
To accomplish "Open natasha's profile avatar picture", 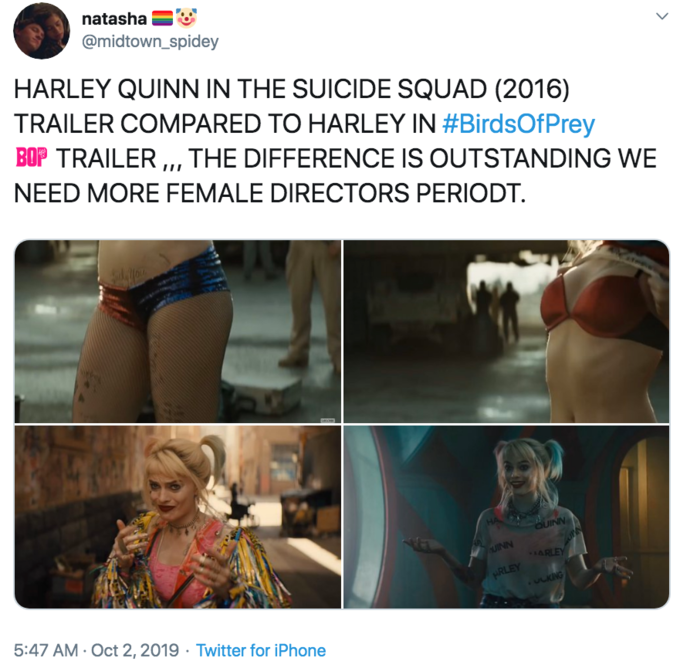I will click(41, 32).
